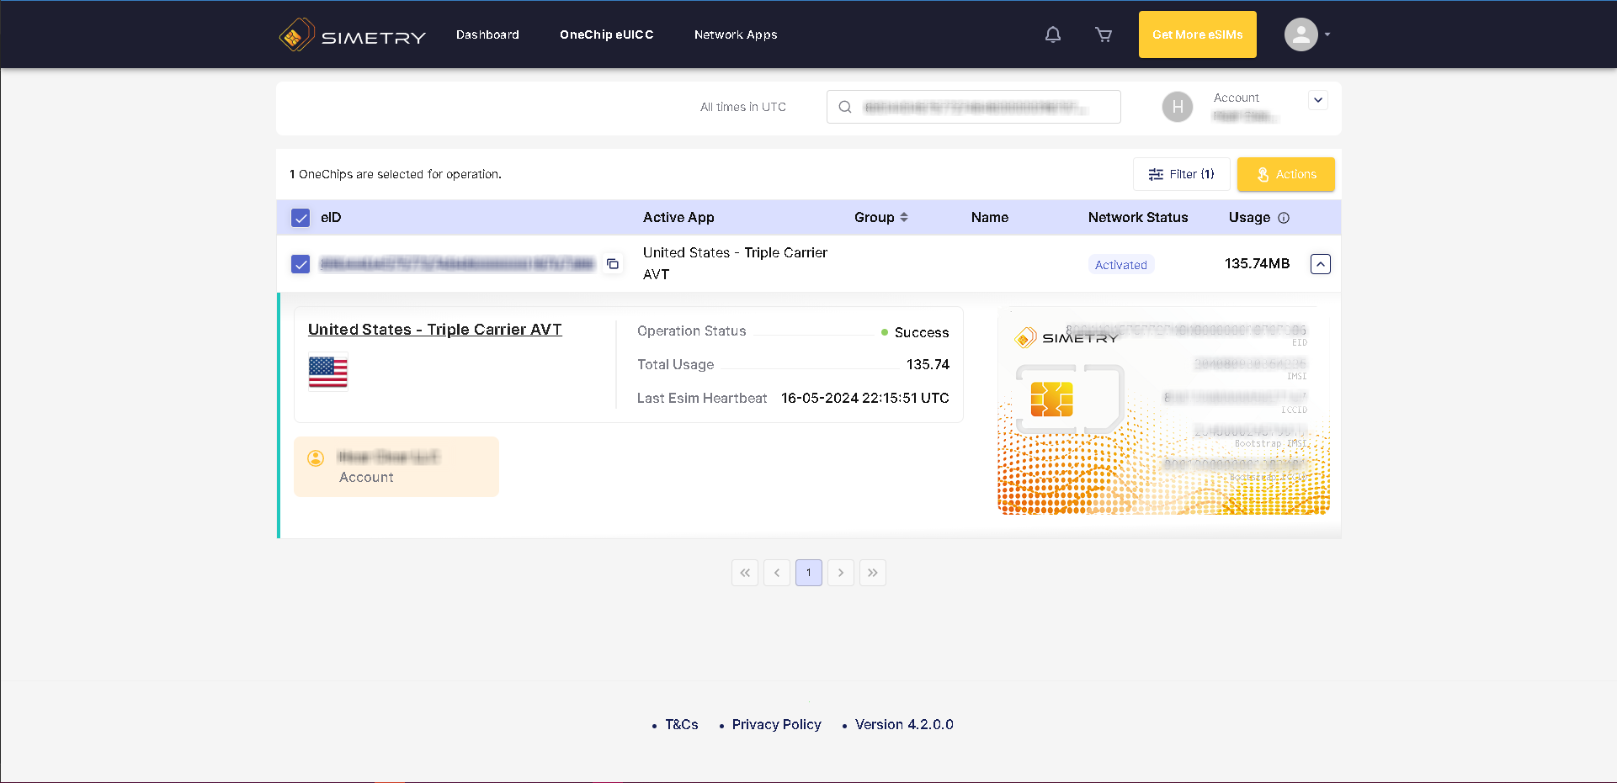Click the Activated network status badge
The height and width of the screenshot is (783, 1617).
(x=1121, y=265)
